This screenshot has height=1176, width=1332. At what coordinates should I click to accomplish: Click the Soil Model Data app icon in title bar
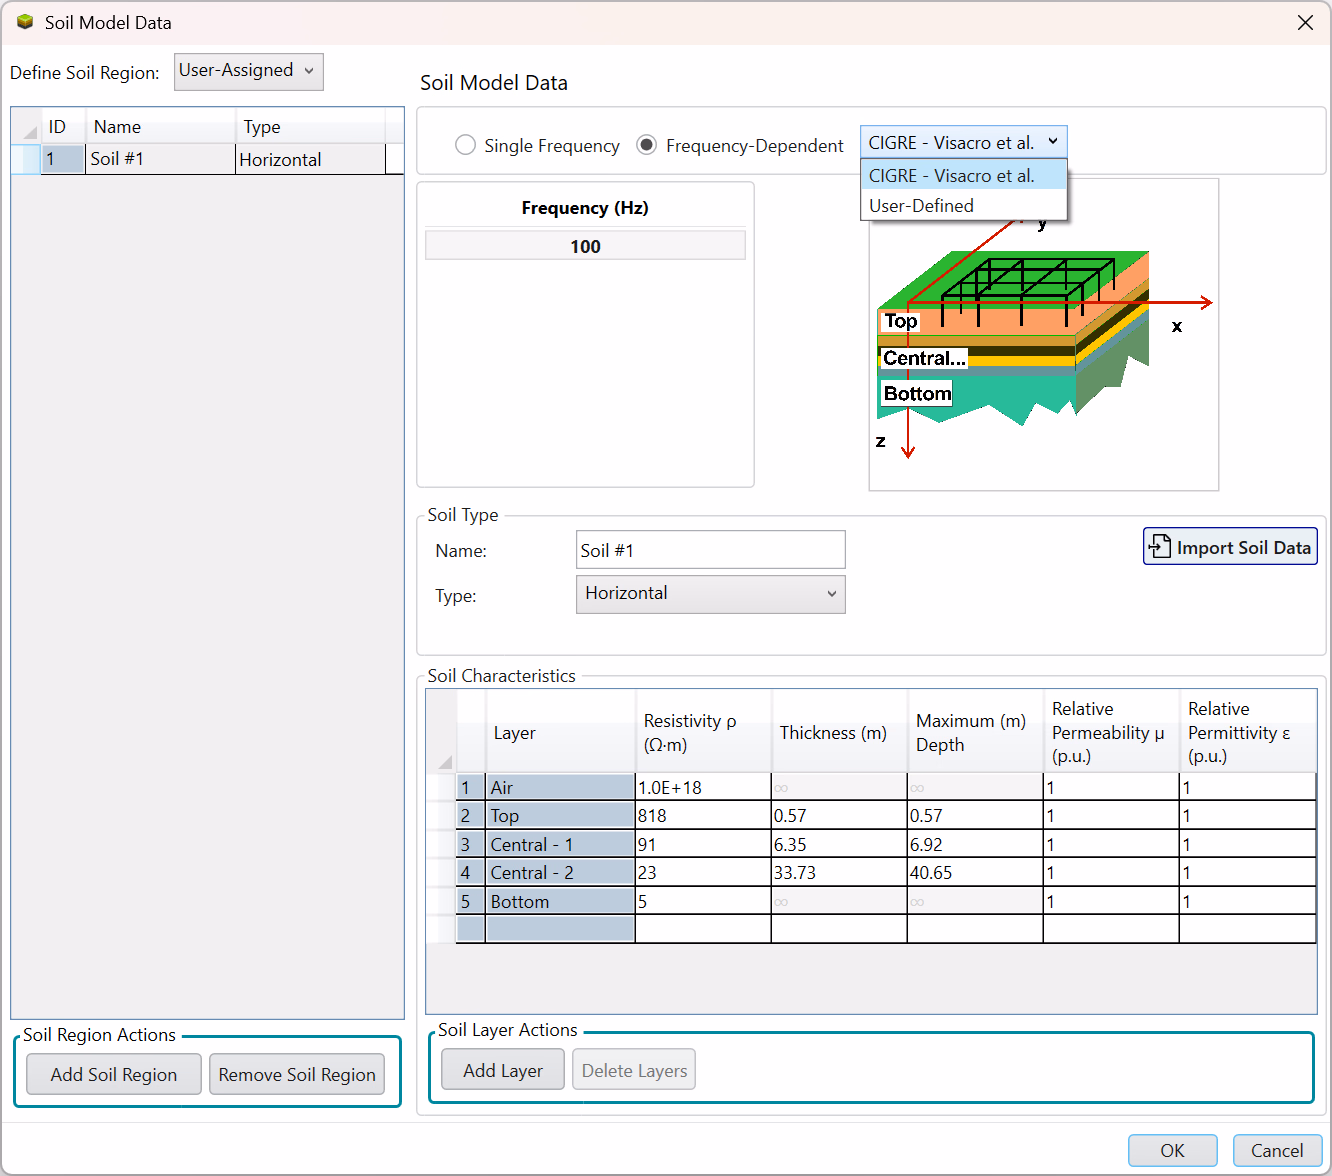coord(25,22)
